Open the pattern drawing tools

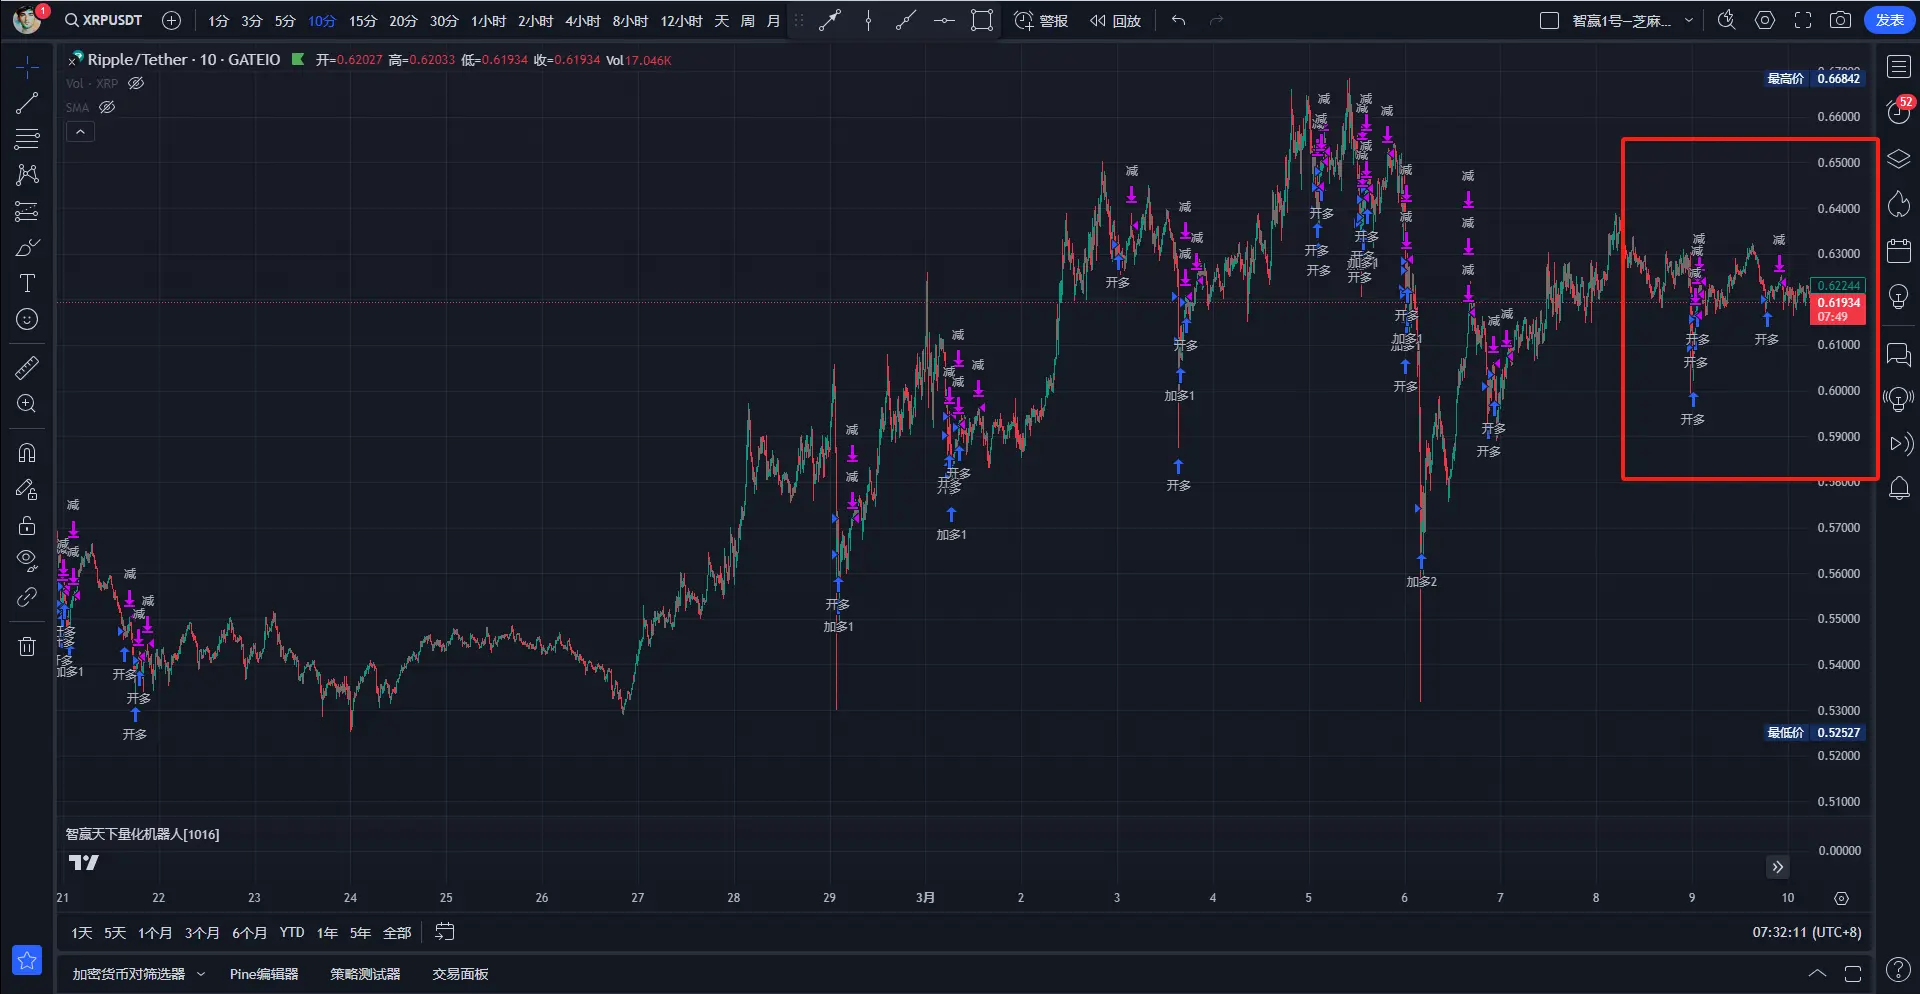click(x=27, y=175)
